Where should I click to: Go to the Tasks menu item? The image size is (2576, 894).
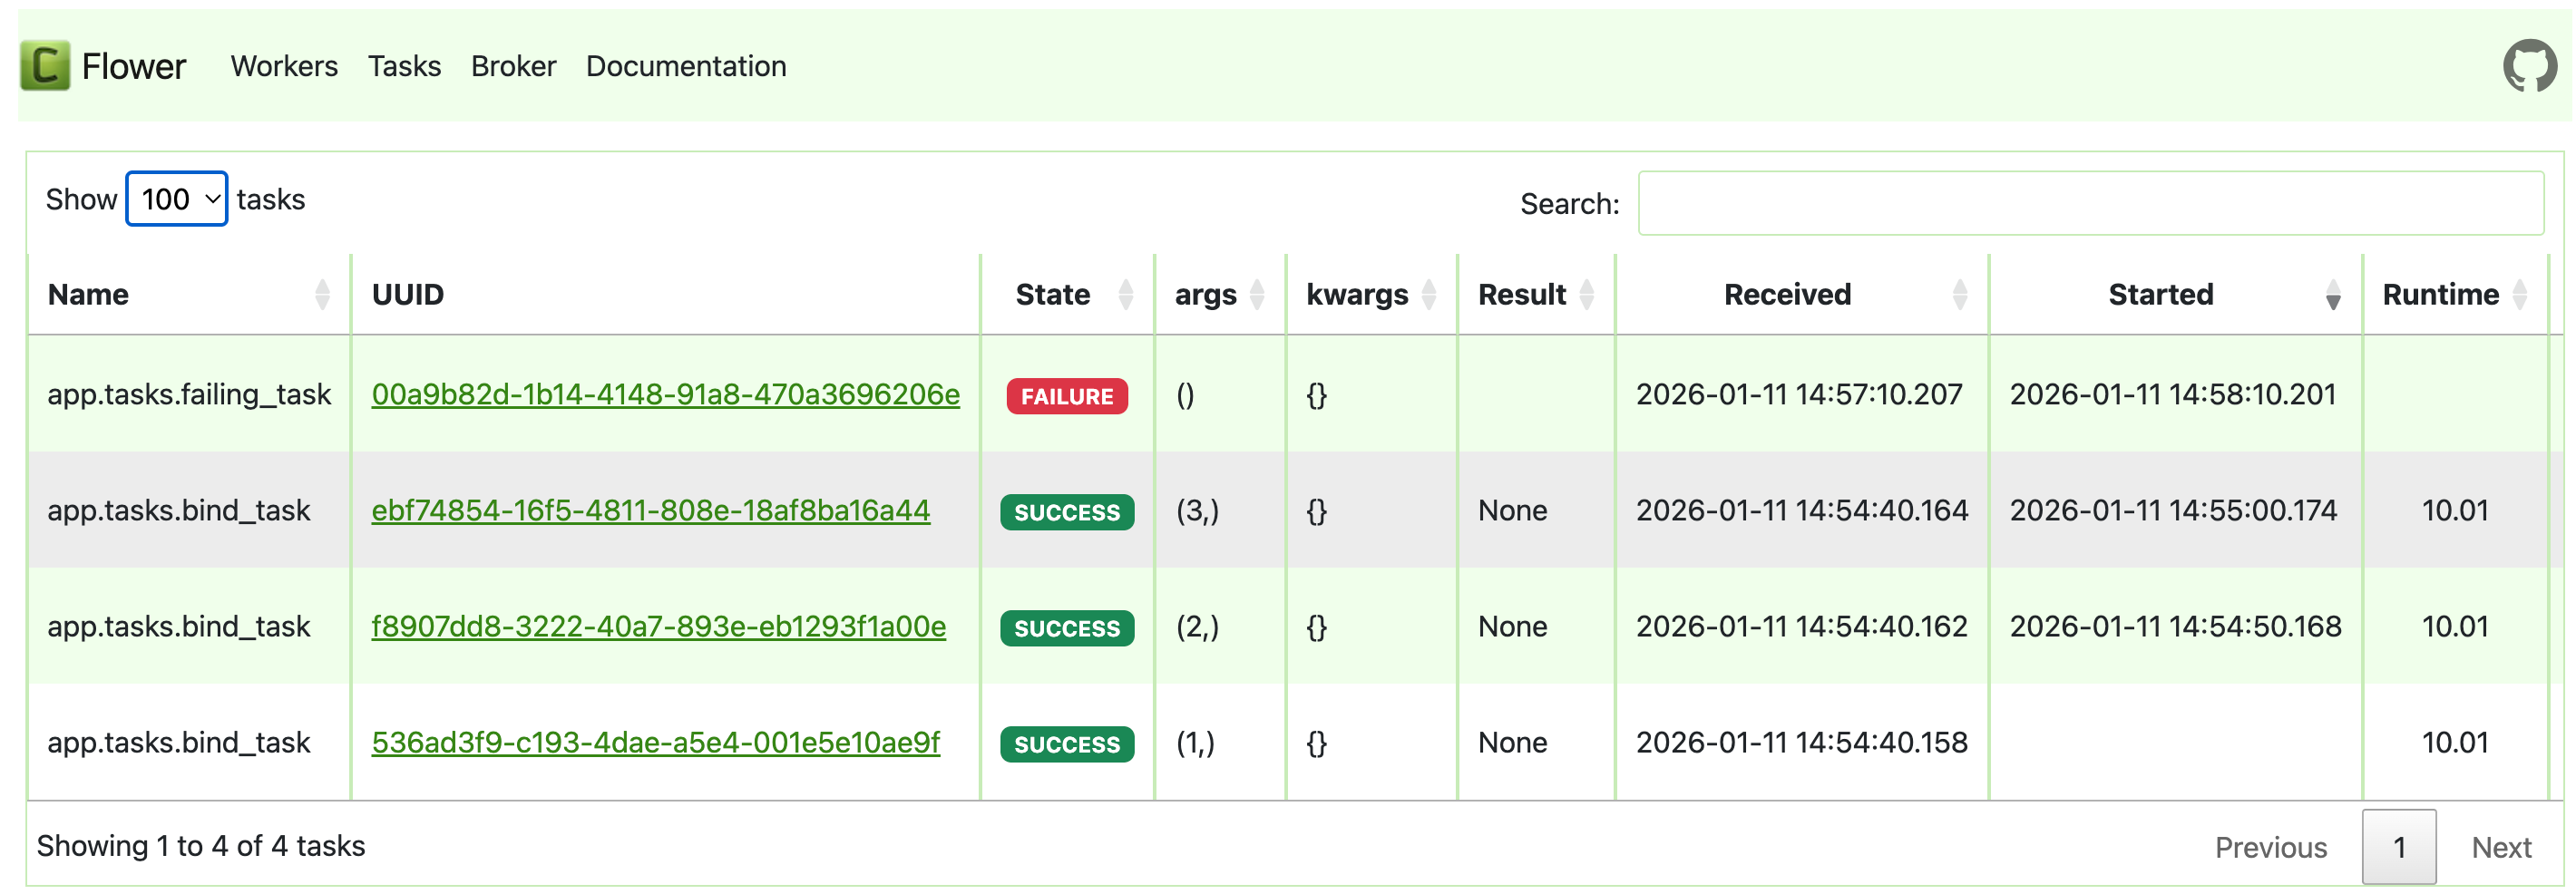pos(404,67)
